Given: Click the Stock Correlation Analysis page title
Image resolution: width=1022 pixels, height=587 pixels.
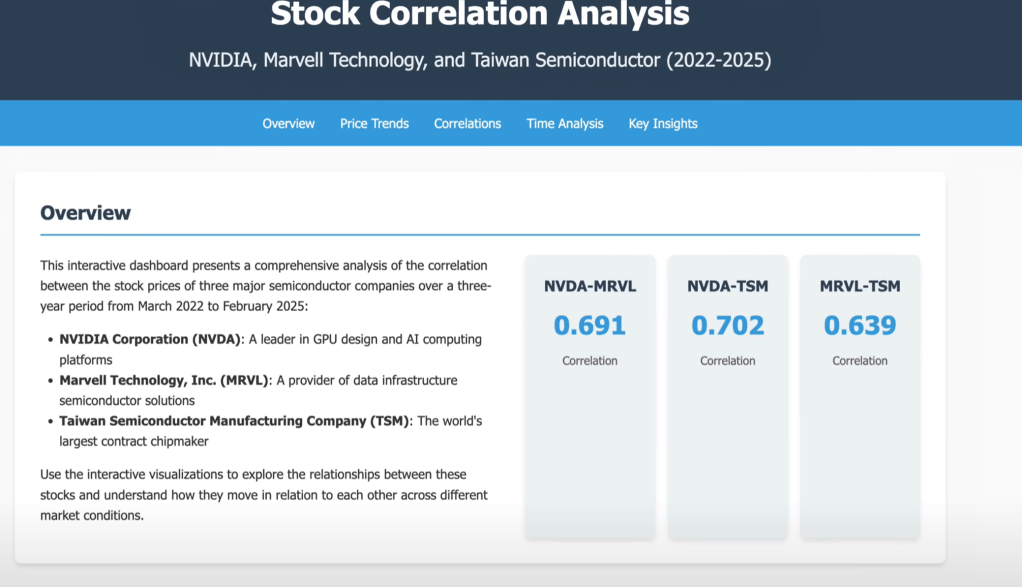Looking at the screenshot, I should (480, 15).
